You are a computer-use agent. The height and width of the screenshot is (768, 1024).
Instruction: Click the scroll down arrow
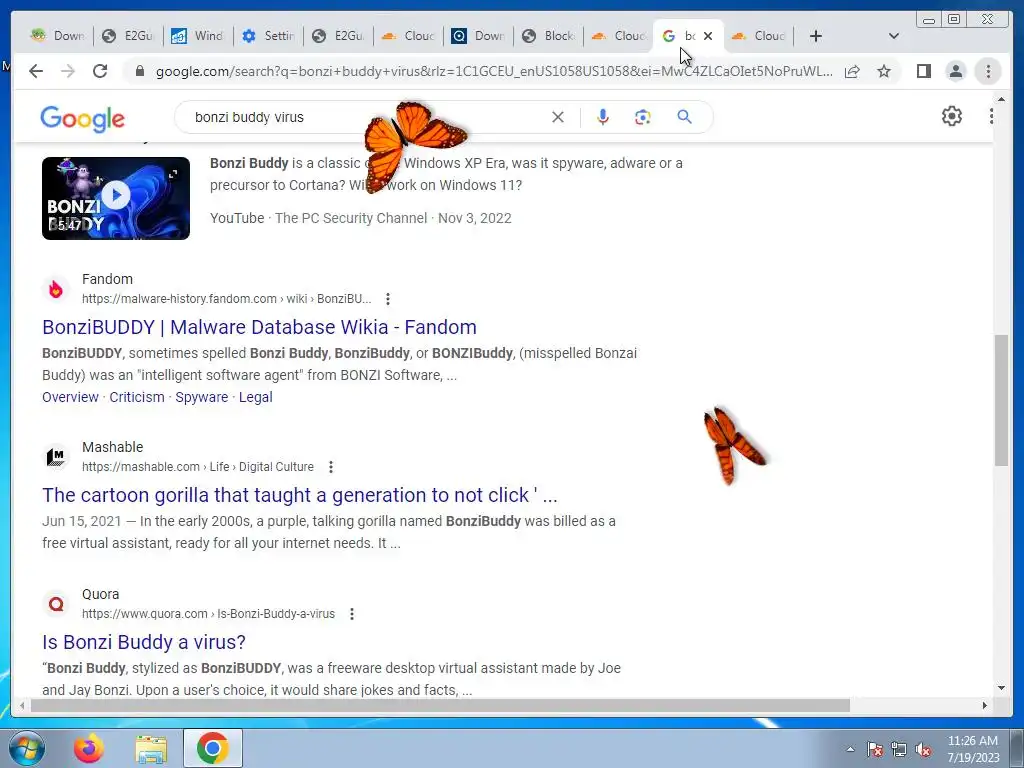pos(1001,688)
